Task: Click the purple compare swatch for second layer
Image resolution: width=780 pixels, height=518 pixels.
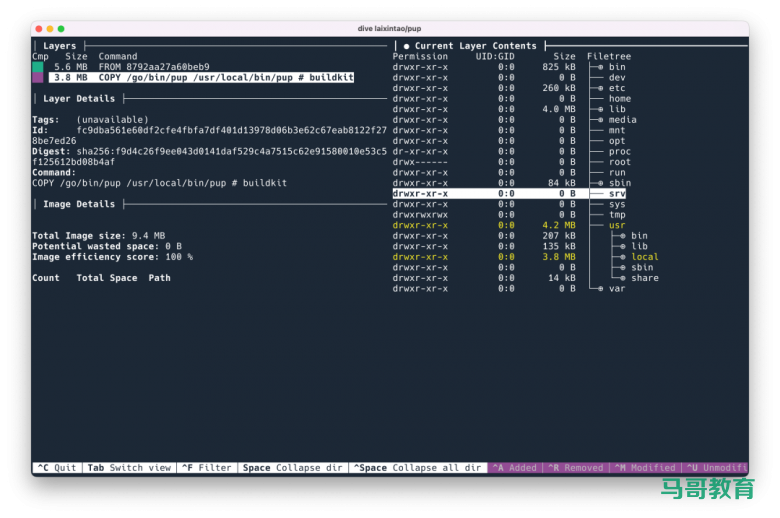Action: click(x=37, y=77)
